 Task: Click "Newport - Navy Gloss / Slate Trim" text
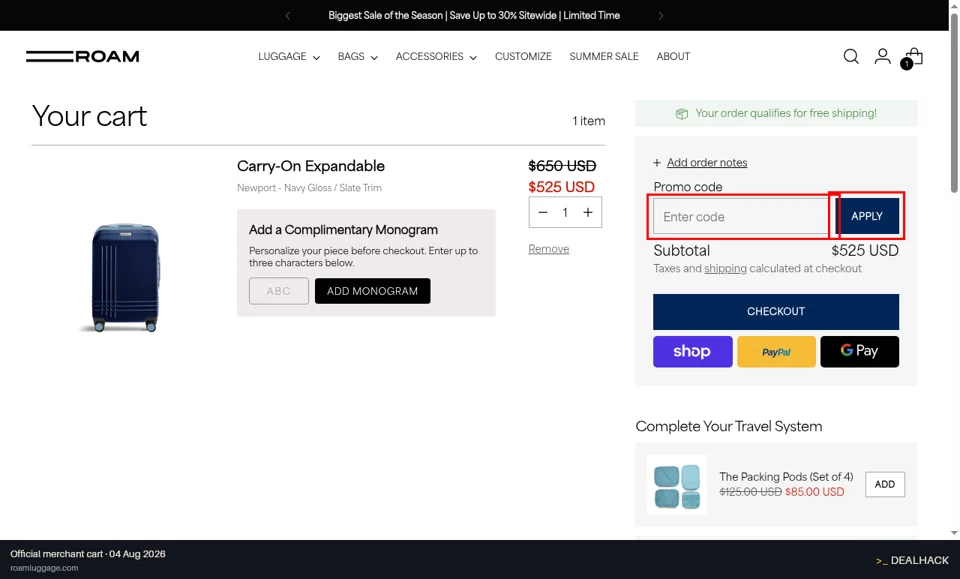tap(309, 188)
